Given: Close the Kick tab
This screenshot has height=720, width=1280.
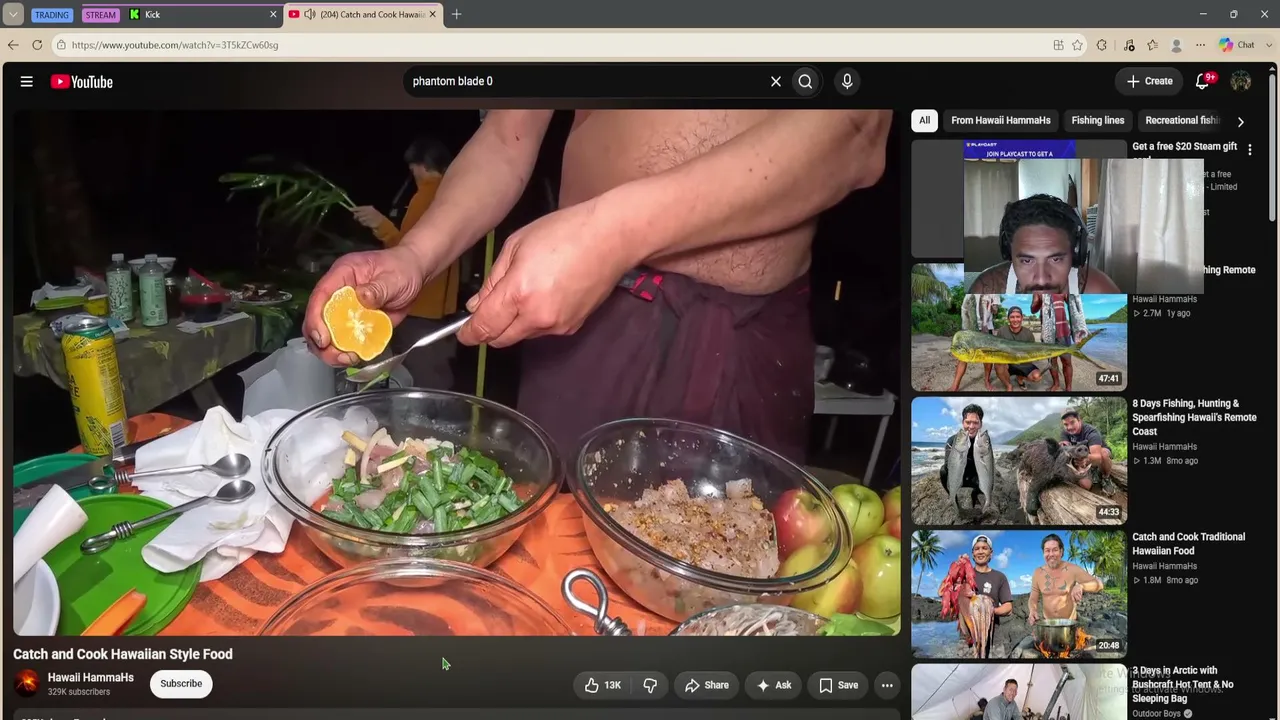Looking at the screenshot, I should [273, 15].
